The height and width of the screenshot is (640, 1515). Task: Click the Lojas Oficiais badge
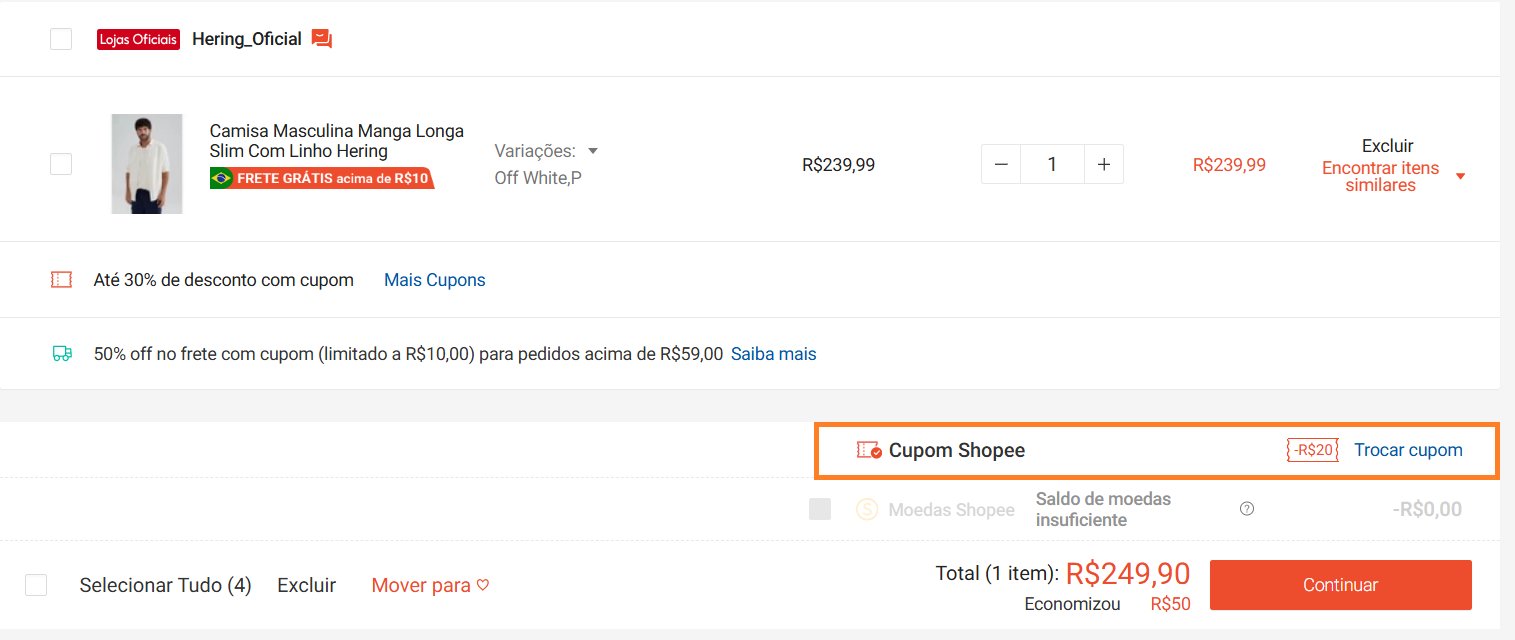click(138, 40)
